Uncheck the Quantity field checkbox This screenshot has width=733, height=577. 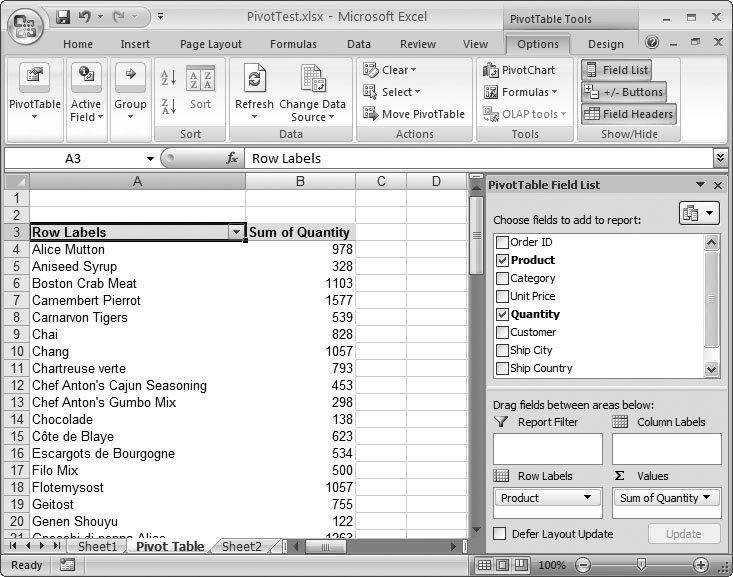pos(503,314)
